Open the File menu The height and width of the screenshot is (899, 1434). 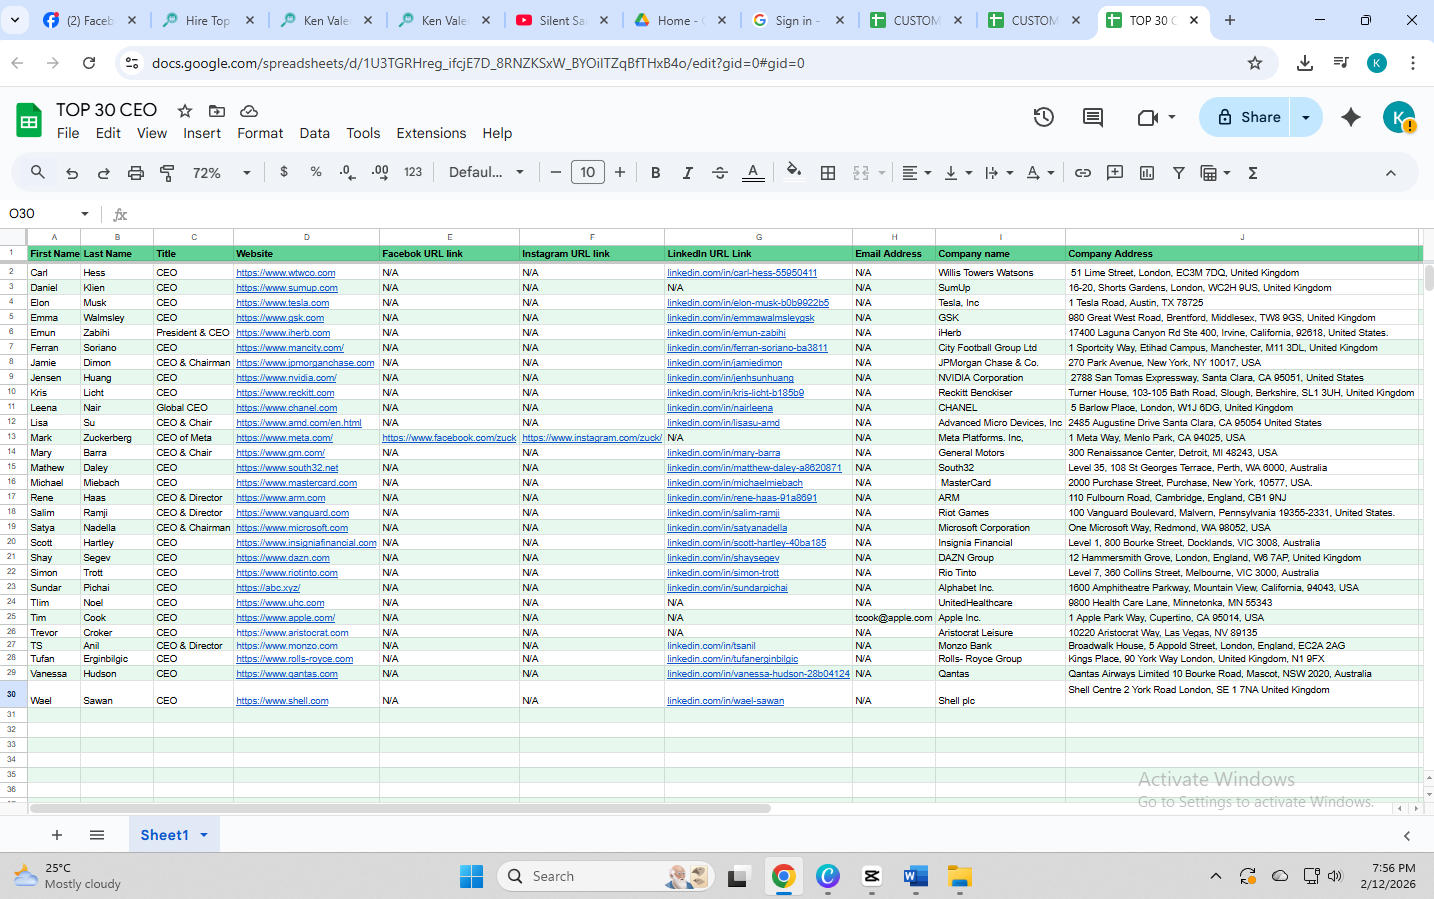tap(68, 133)
